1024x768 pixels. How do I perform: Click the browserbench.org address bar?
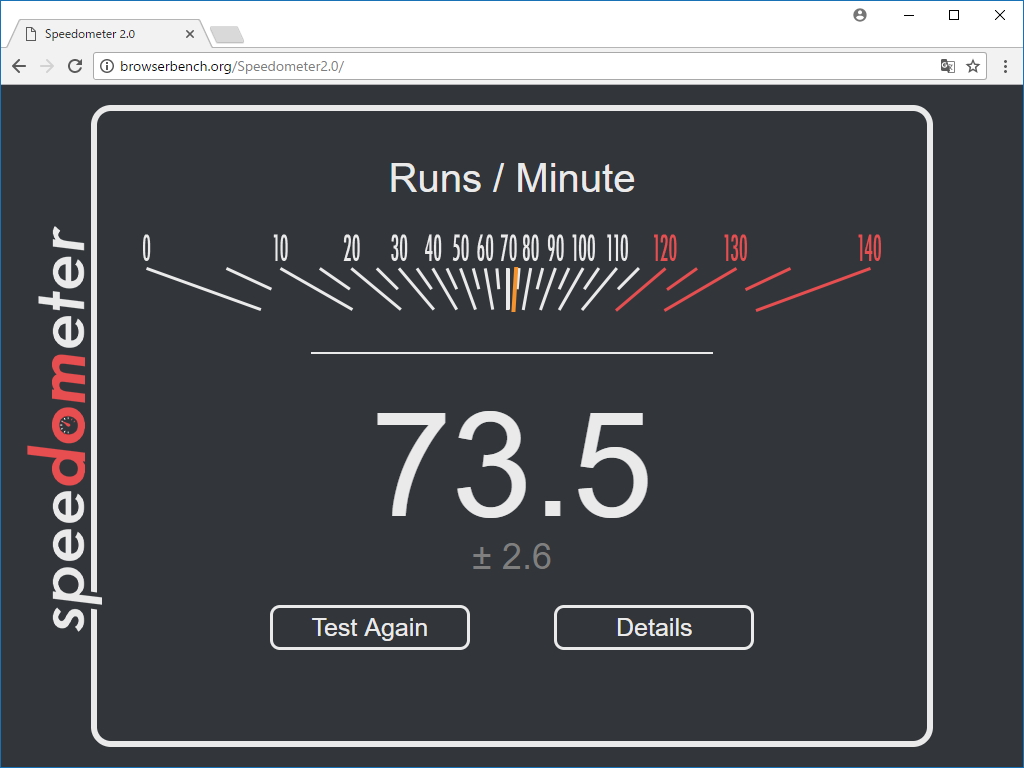[x=400, y=66]
